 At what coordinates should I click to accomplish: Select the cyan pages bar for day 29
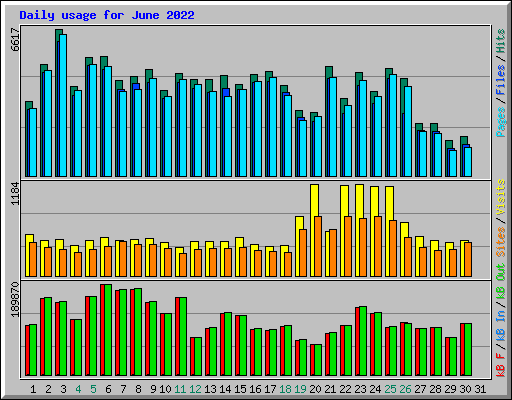[453, 163]
